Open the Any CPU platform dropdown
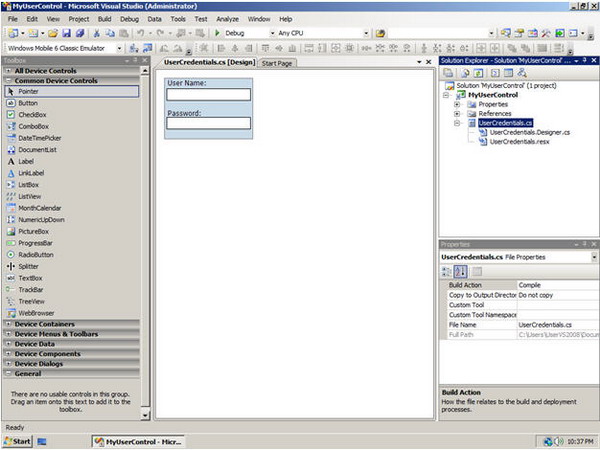This screenshot has height=450, width=600. point(366,33)
